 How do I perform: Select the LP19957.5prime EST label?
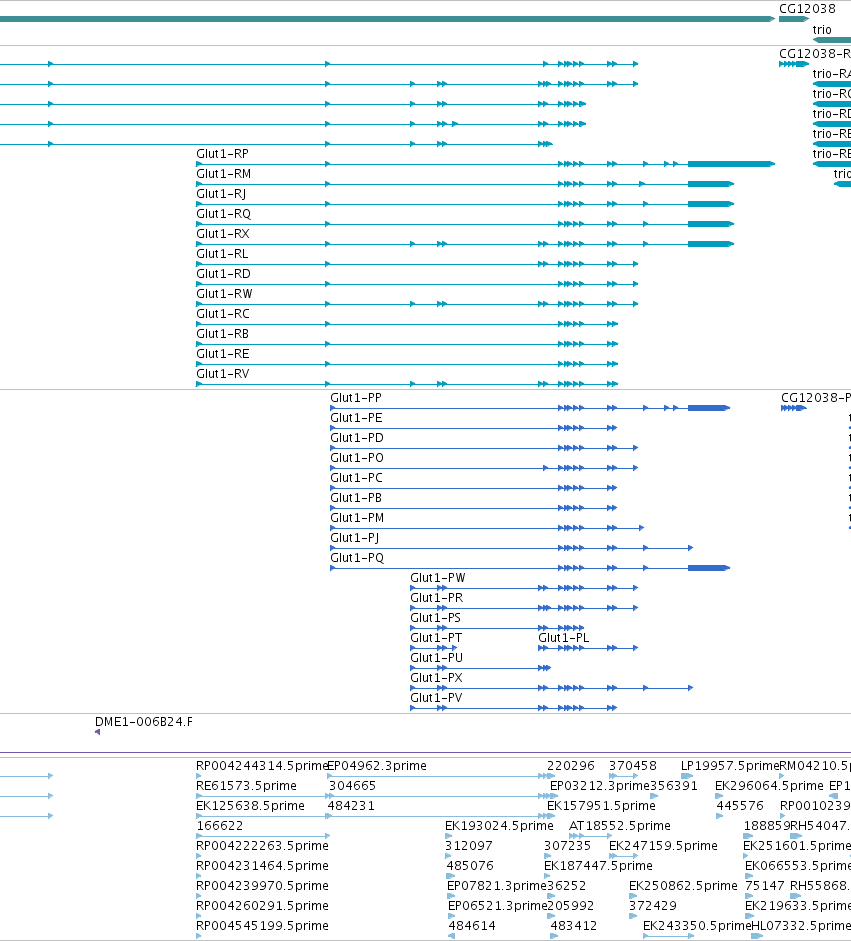coord(730,766)
